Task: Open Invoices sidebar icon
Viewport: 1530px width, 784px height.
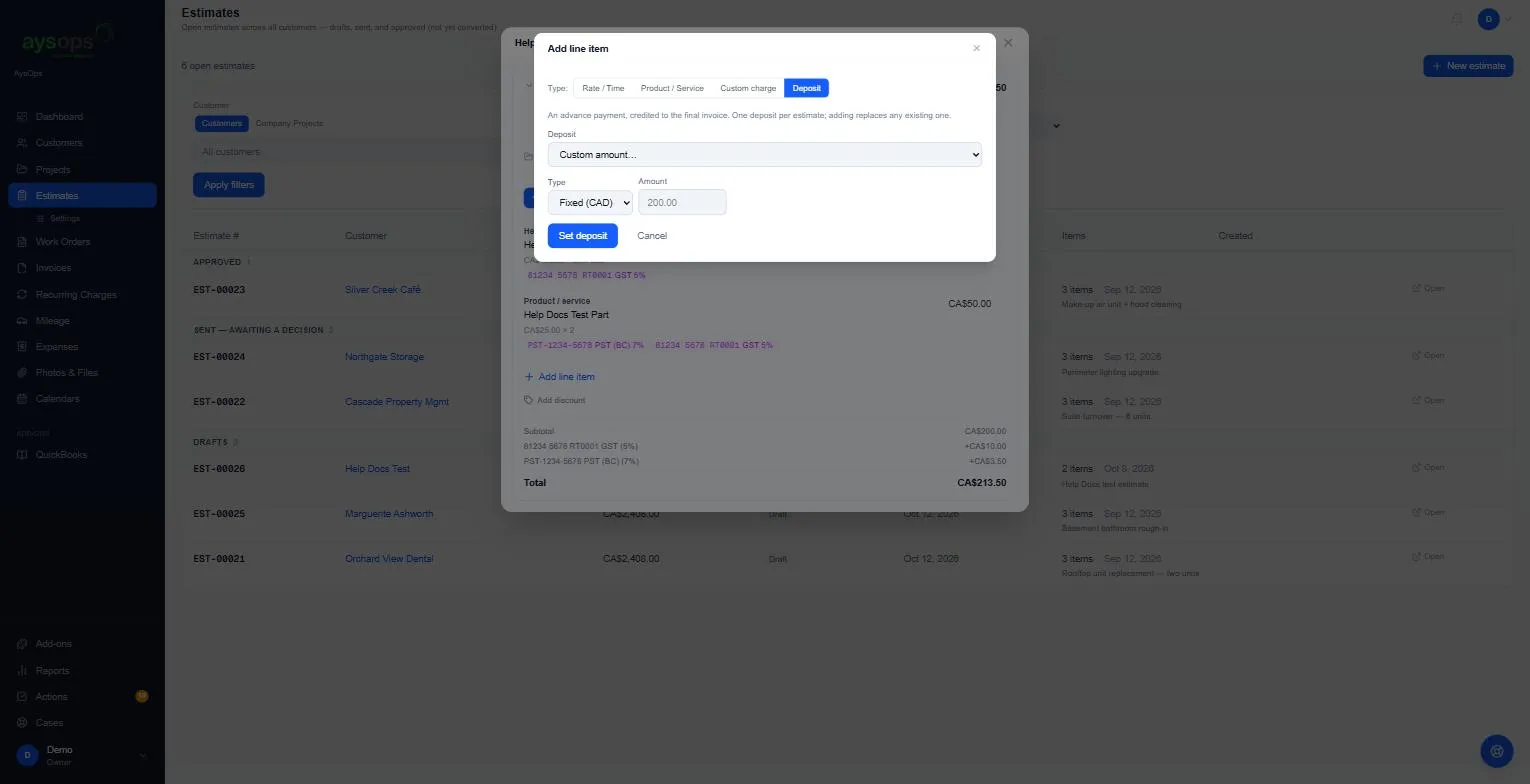Action: (x=22, y=268)
